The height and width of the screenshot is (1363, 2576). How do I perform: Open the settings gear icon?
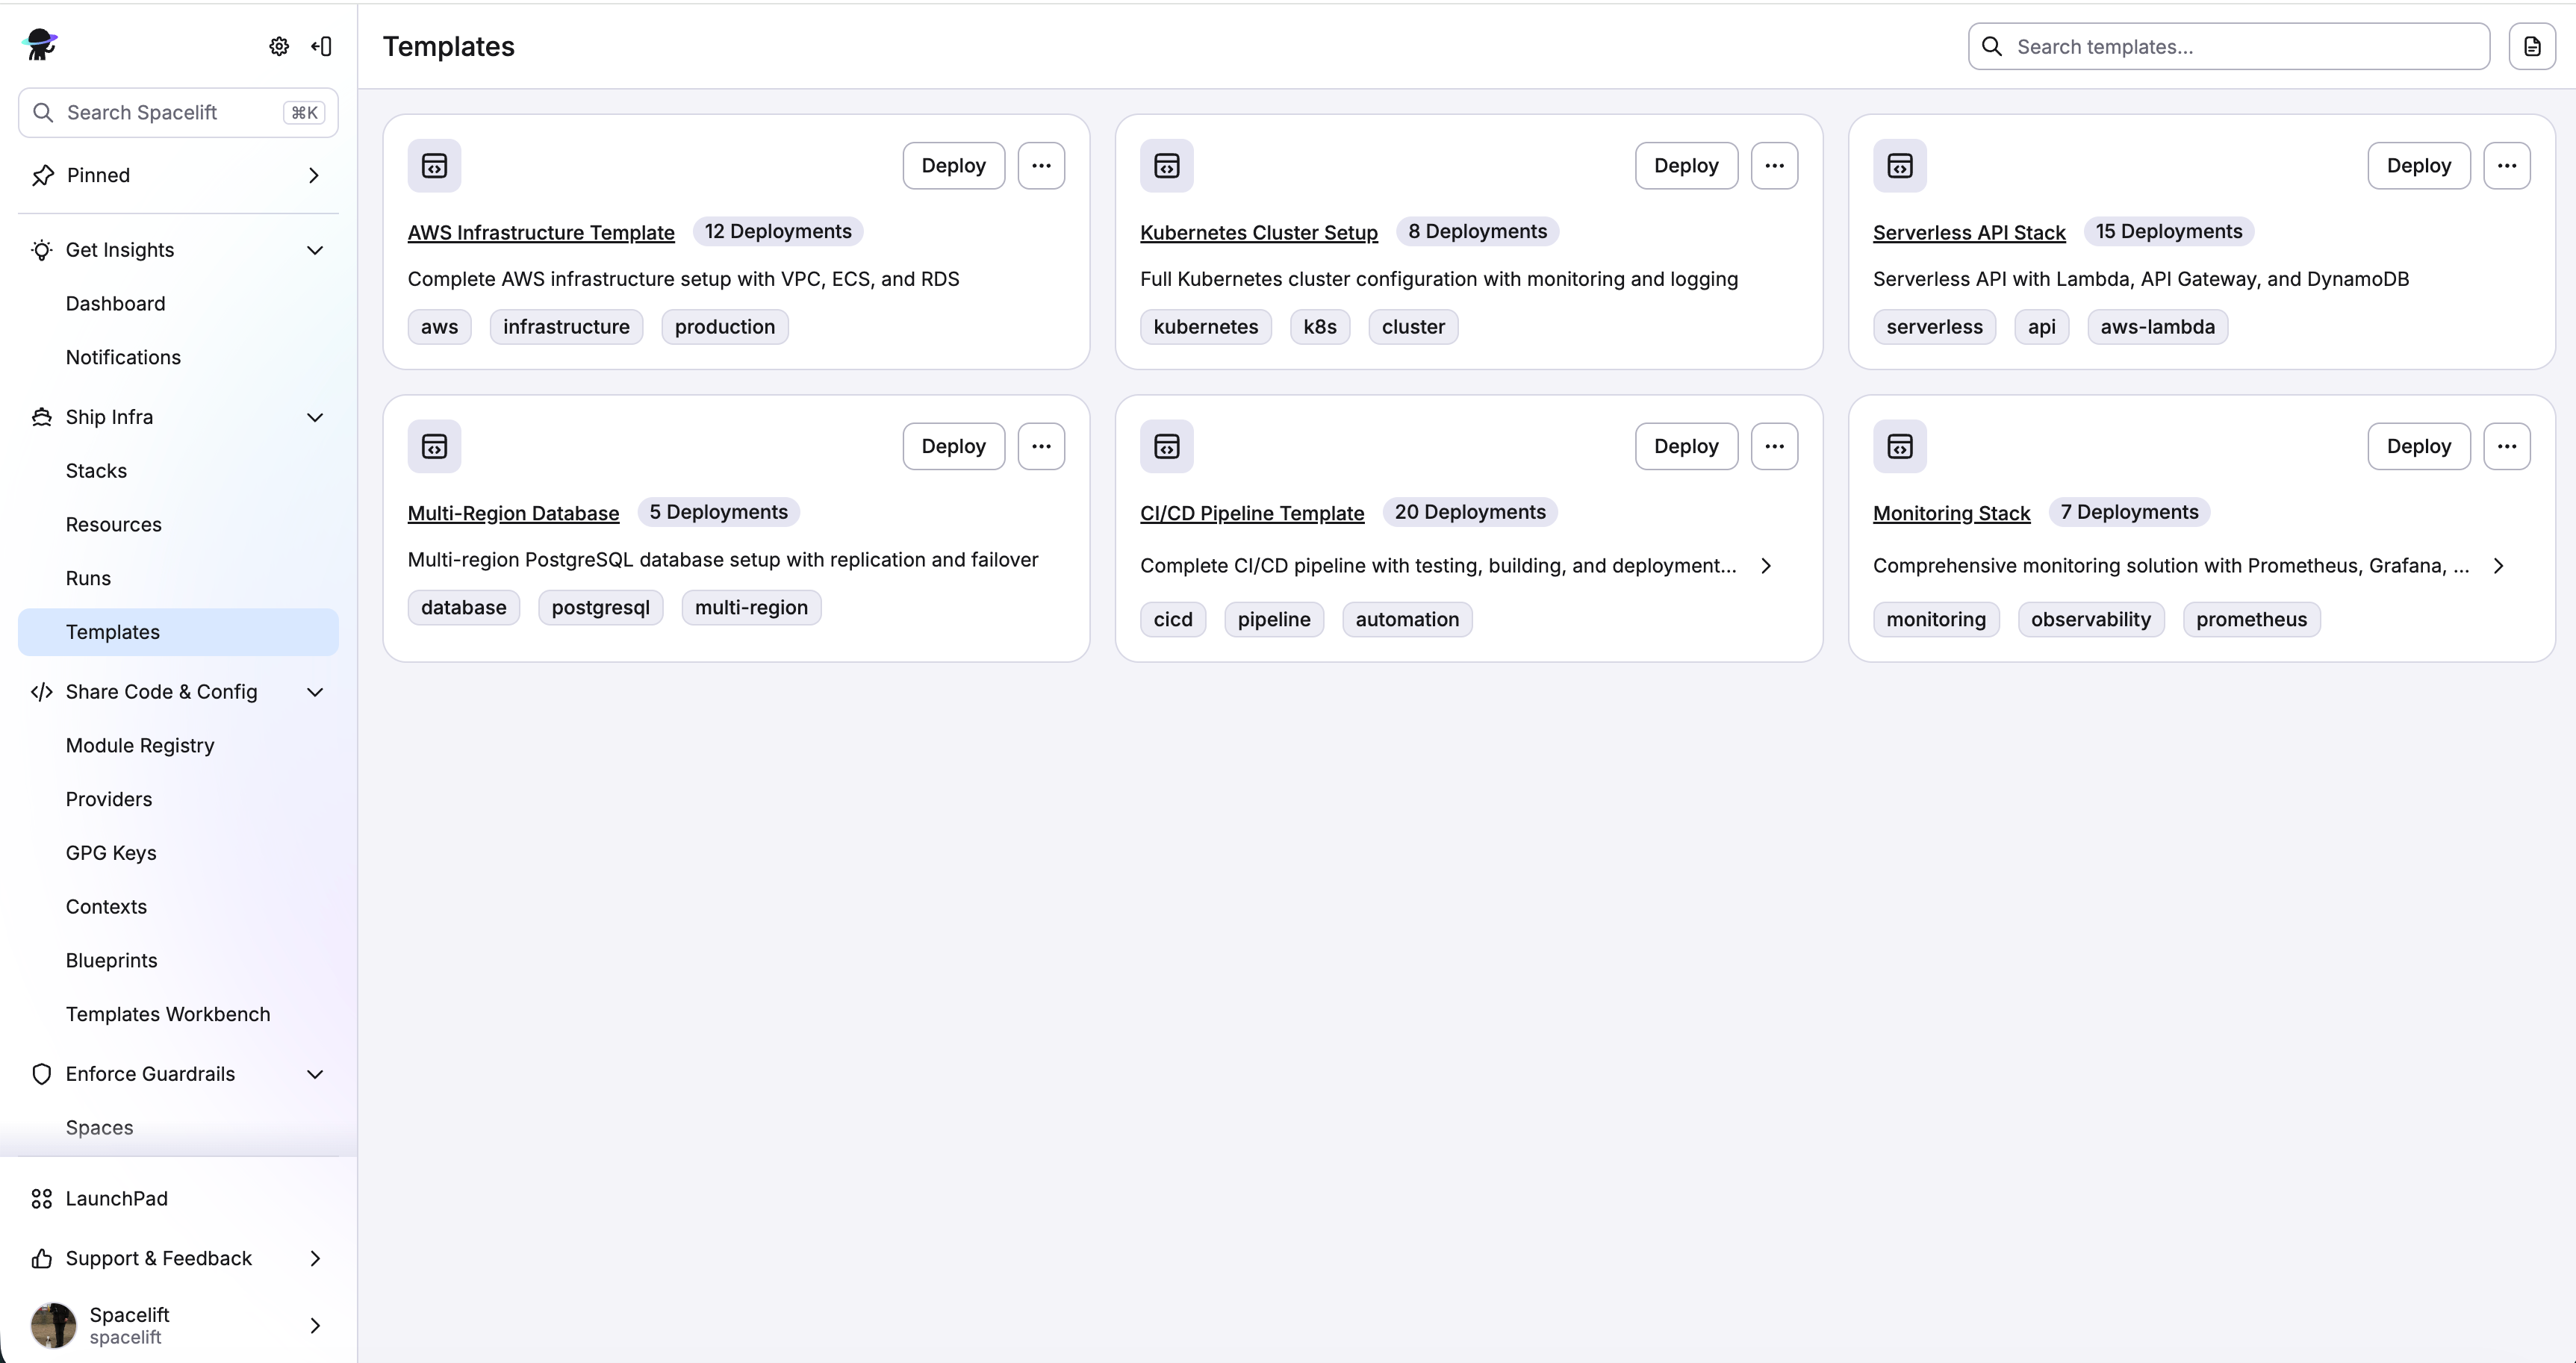point(279,46)
